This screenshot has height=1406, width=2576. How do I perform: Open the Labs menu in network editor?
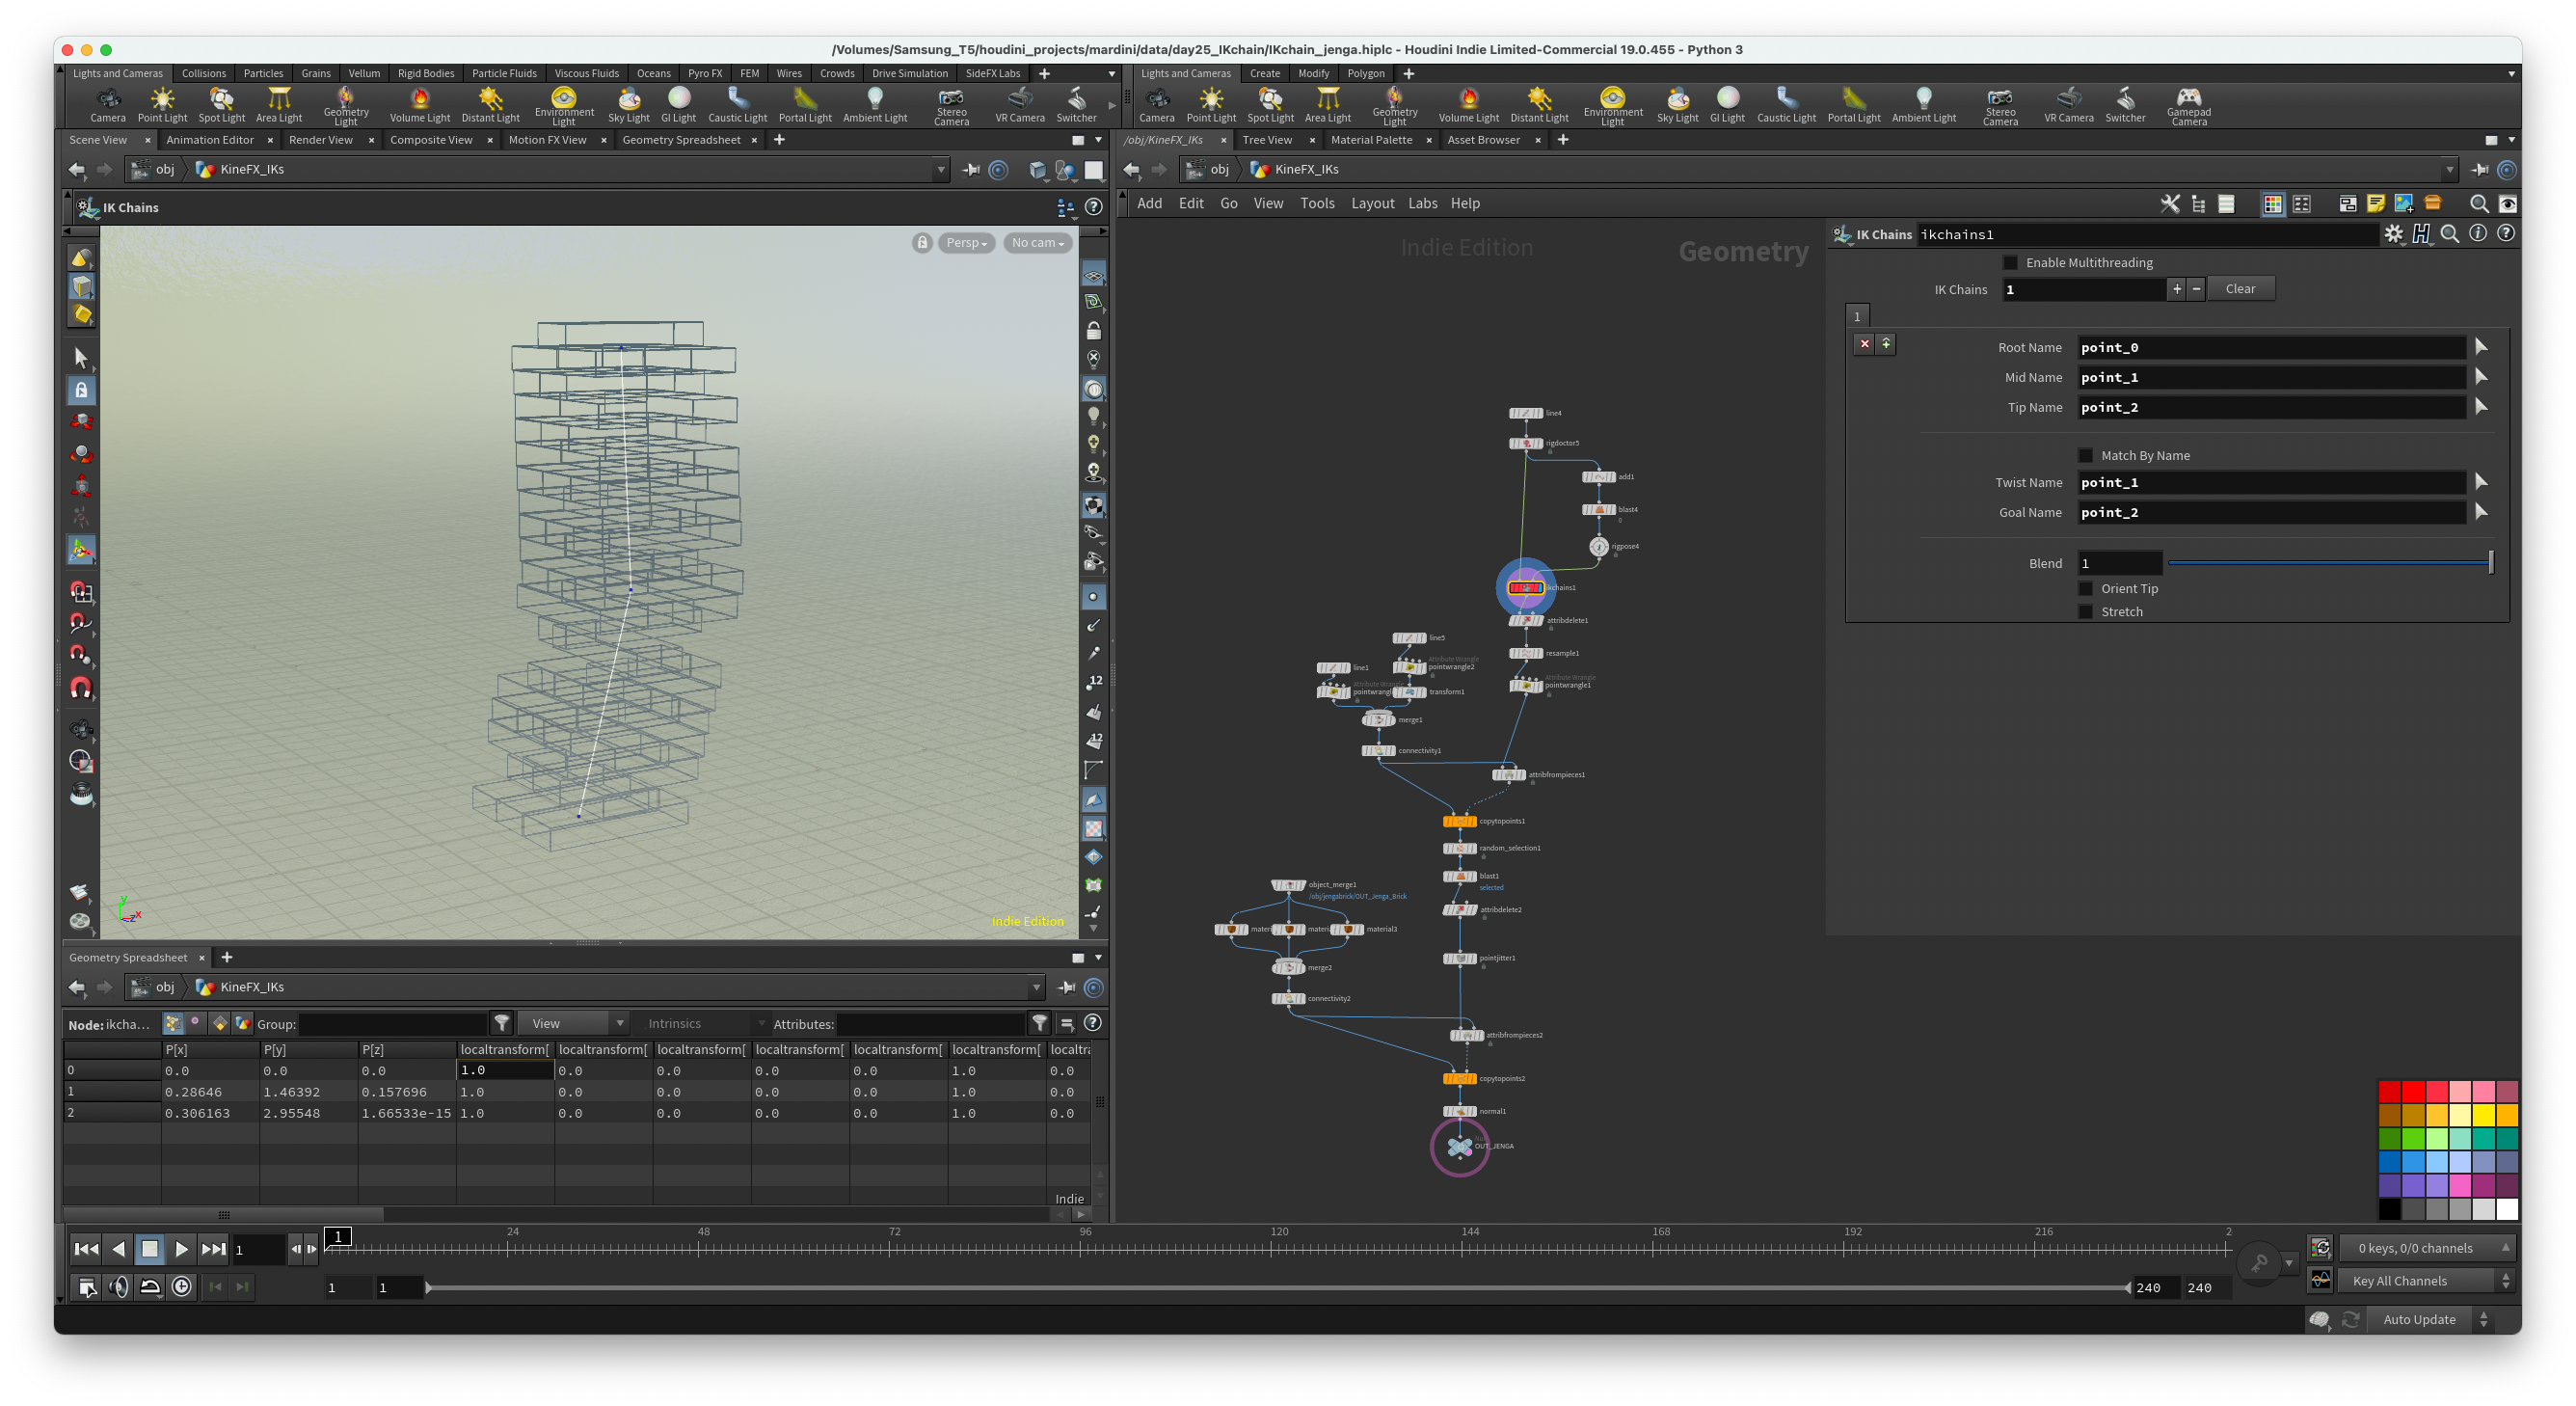pos(1422,204)
